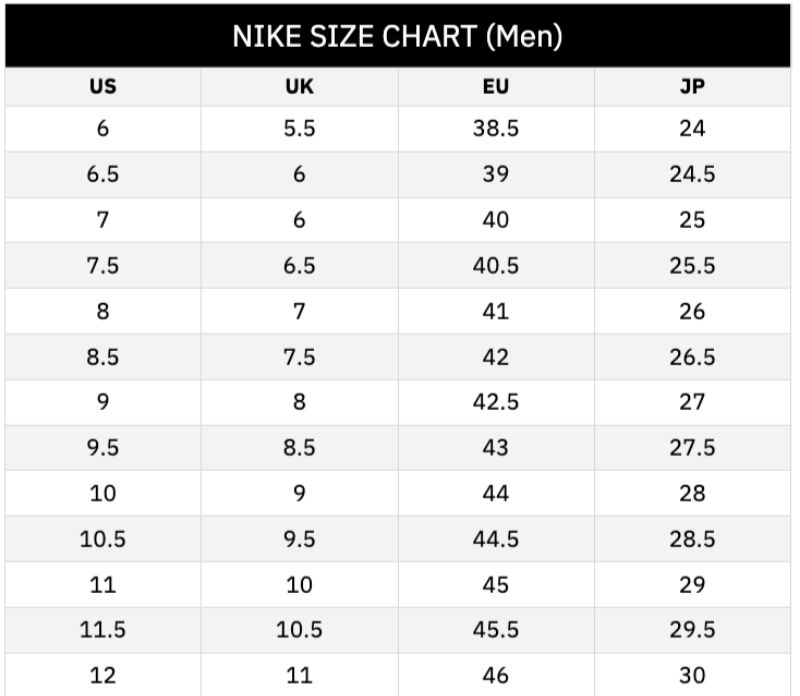Click US size 11.5 cell
Screen dimensions: 800x696
[x=103, y=630]
